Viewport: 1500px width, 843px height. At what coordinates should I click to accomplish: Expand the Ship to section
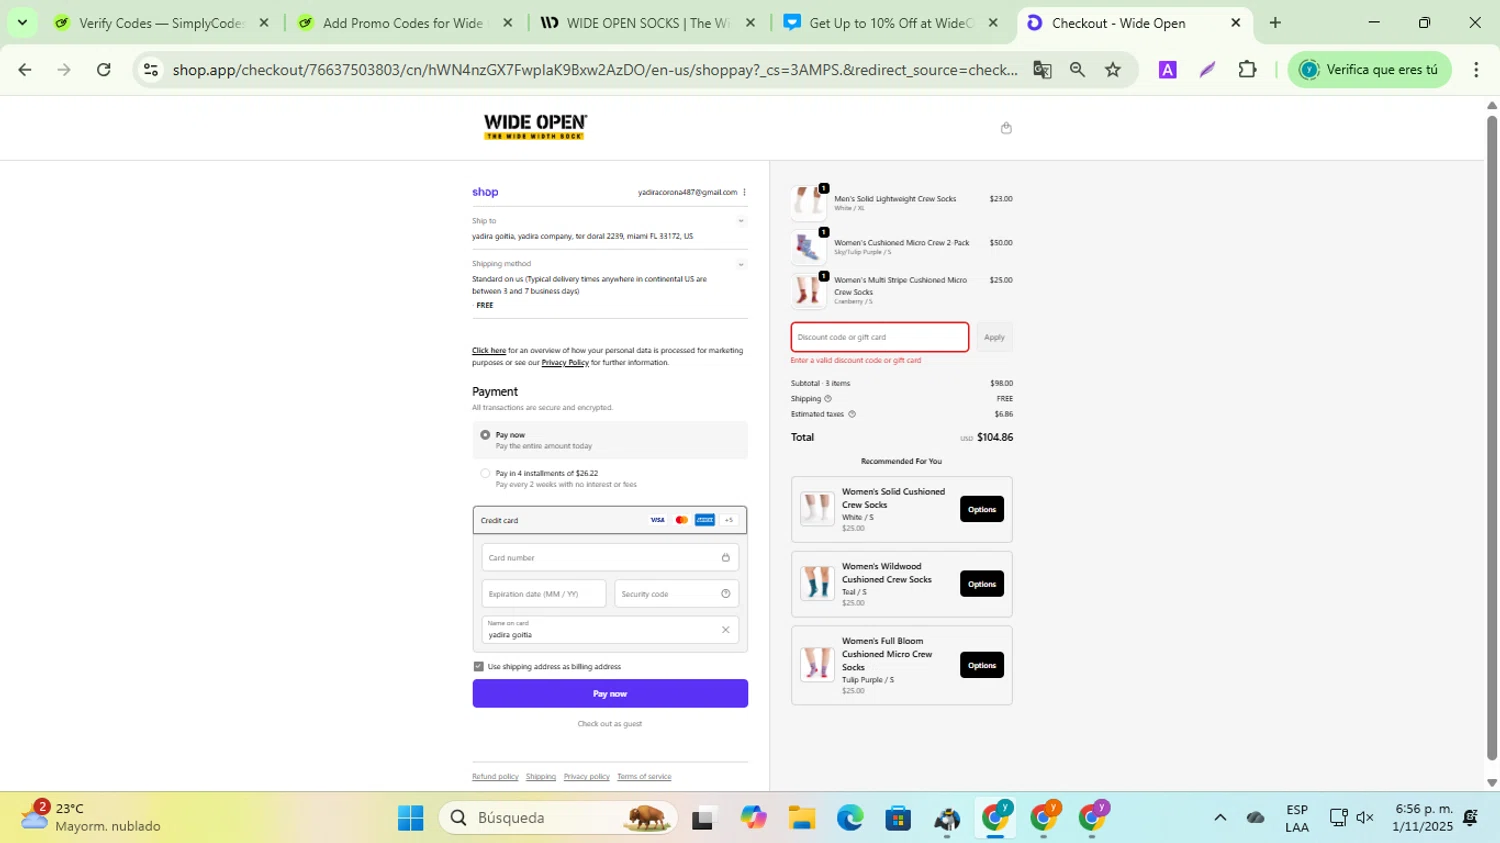[x=741, y=221]
